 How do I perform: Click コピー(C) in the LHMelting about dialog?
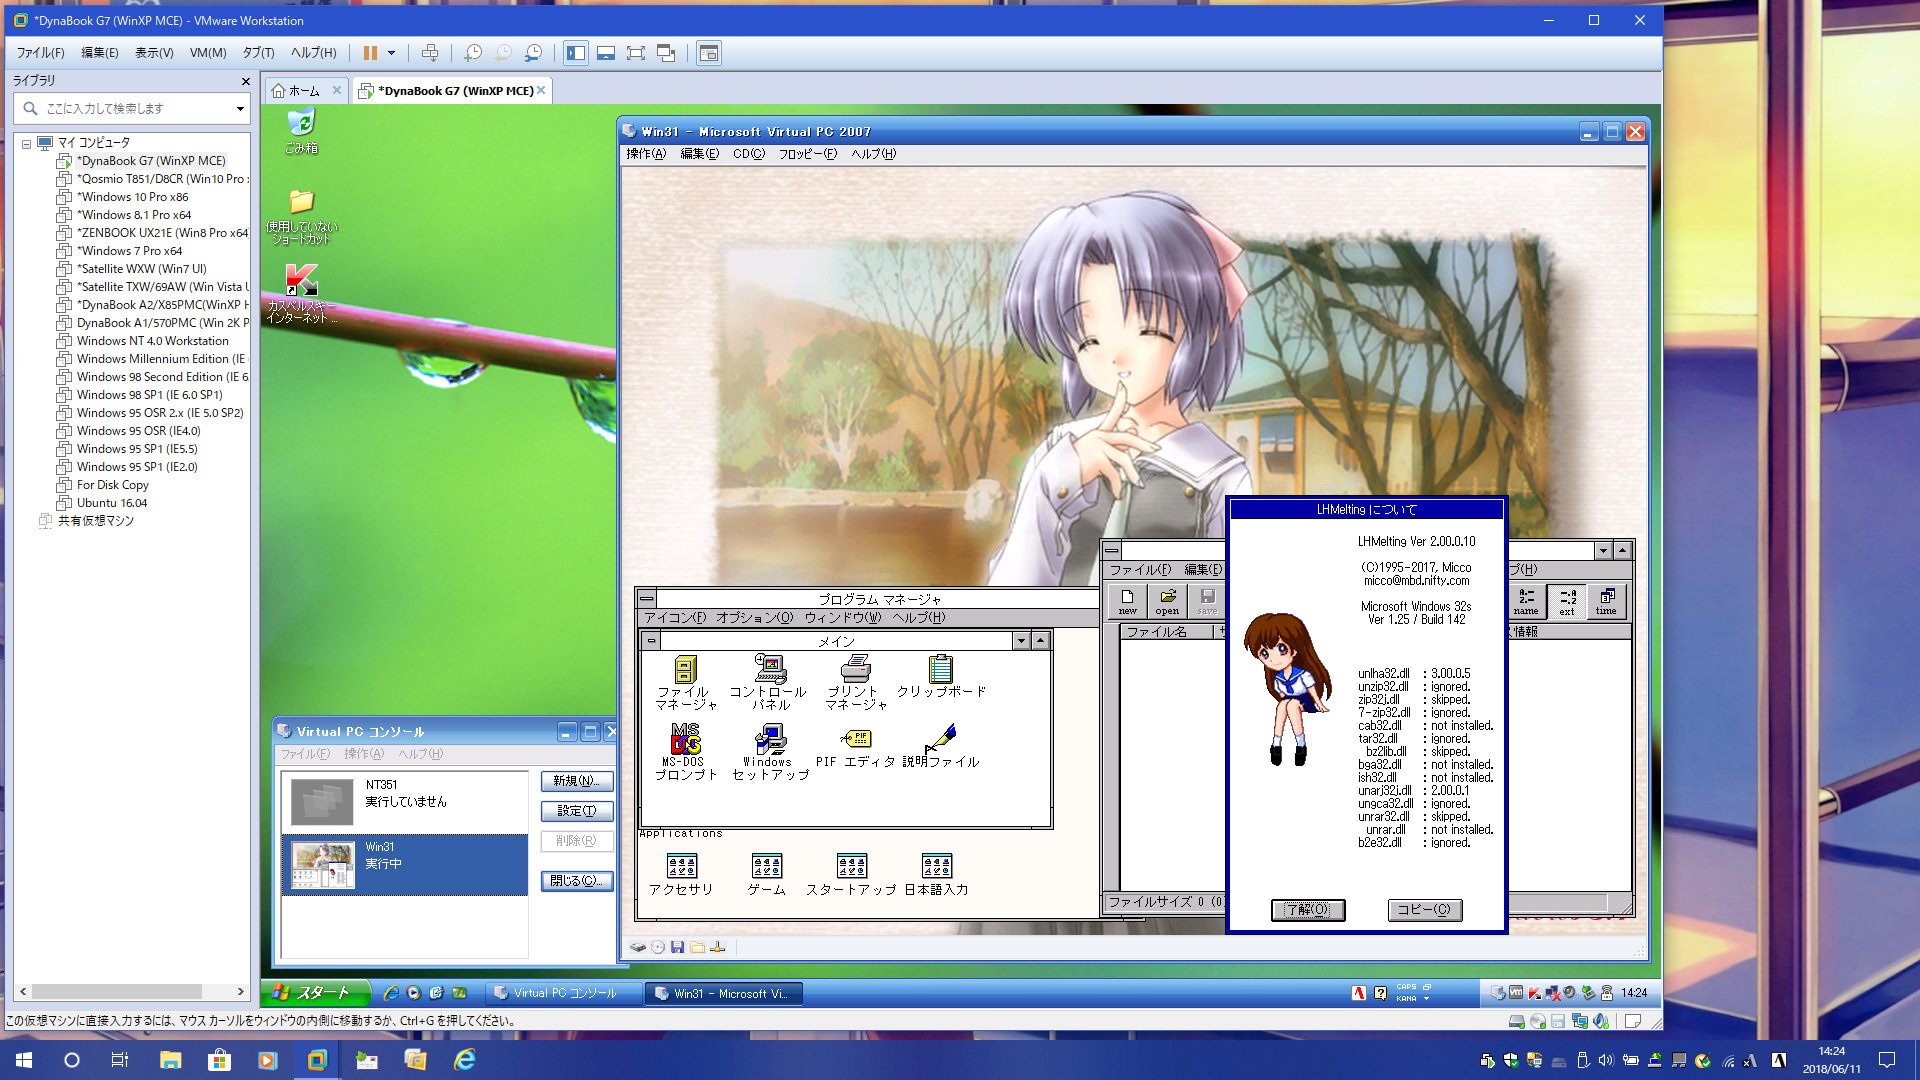pos(1425,910)
